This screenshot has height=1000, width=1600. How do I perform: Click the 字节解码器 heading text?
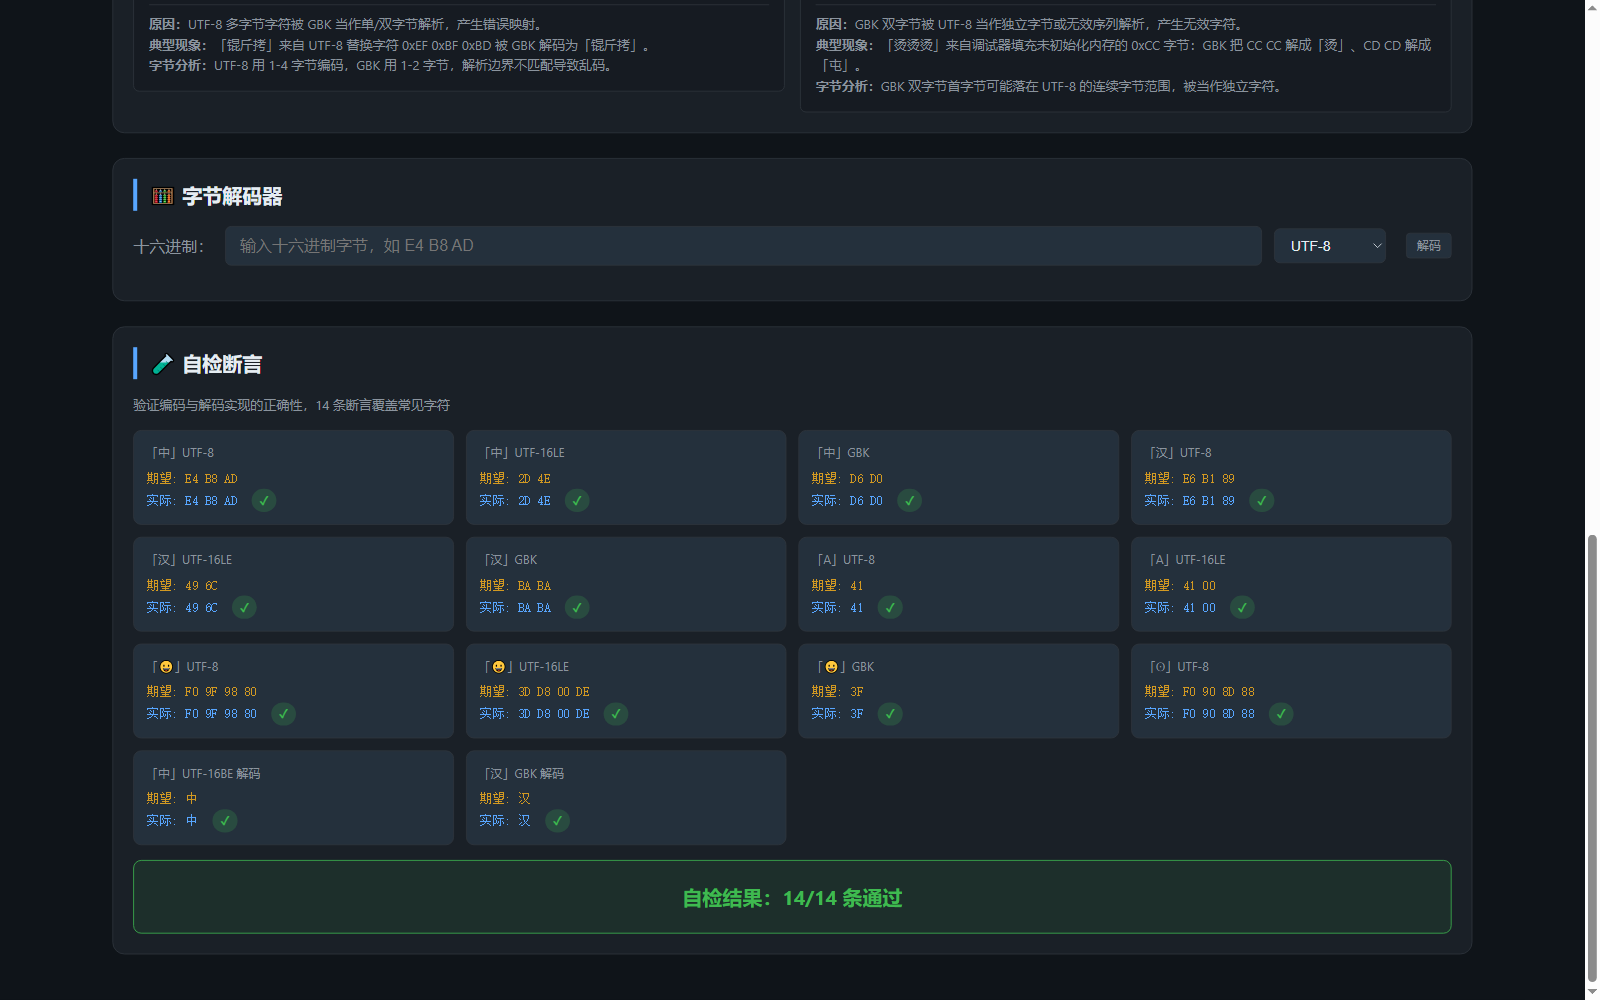pos(232,196)
